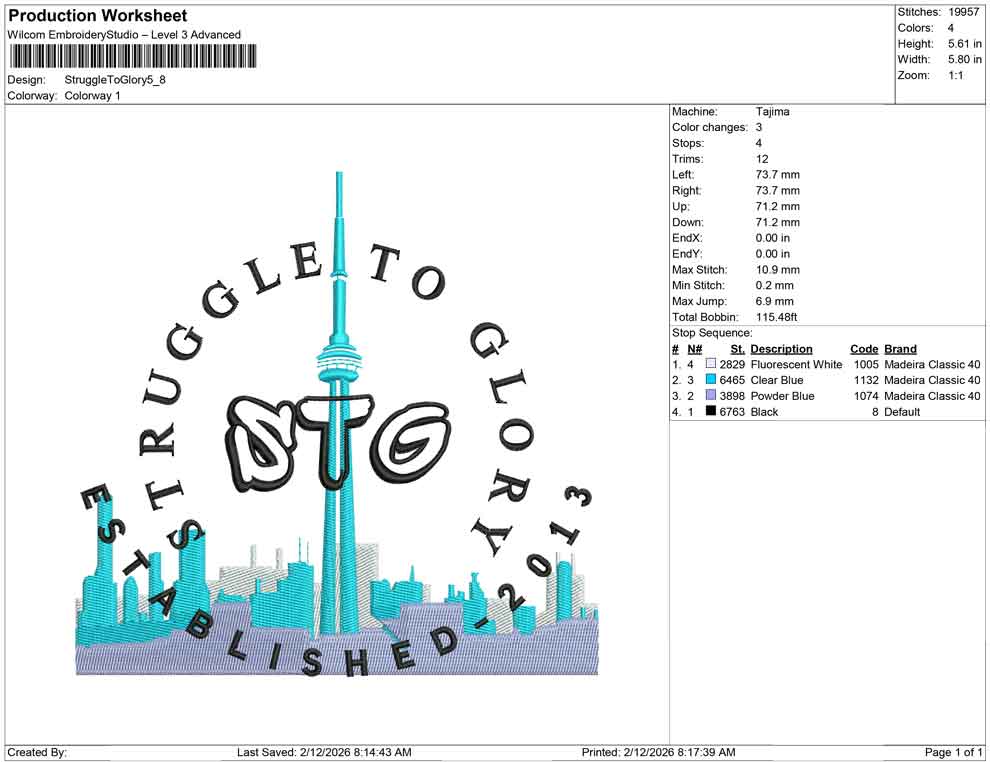This screenshot has width=990, height=762.
Task: Click the 'Code' column header
Action: tap(864, 349)
